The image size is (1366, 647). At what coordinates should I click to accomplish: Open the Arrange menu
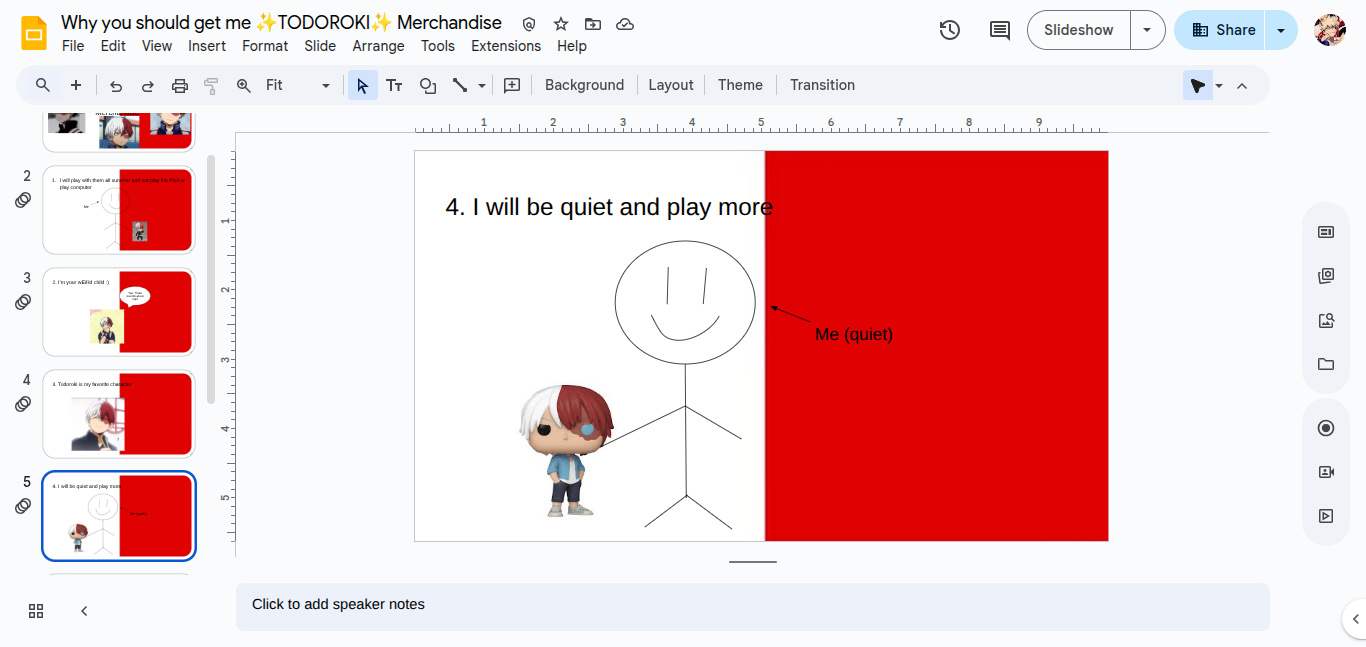click(x=379, y=46)
